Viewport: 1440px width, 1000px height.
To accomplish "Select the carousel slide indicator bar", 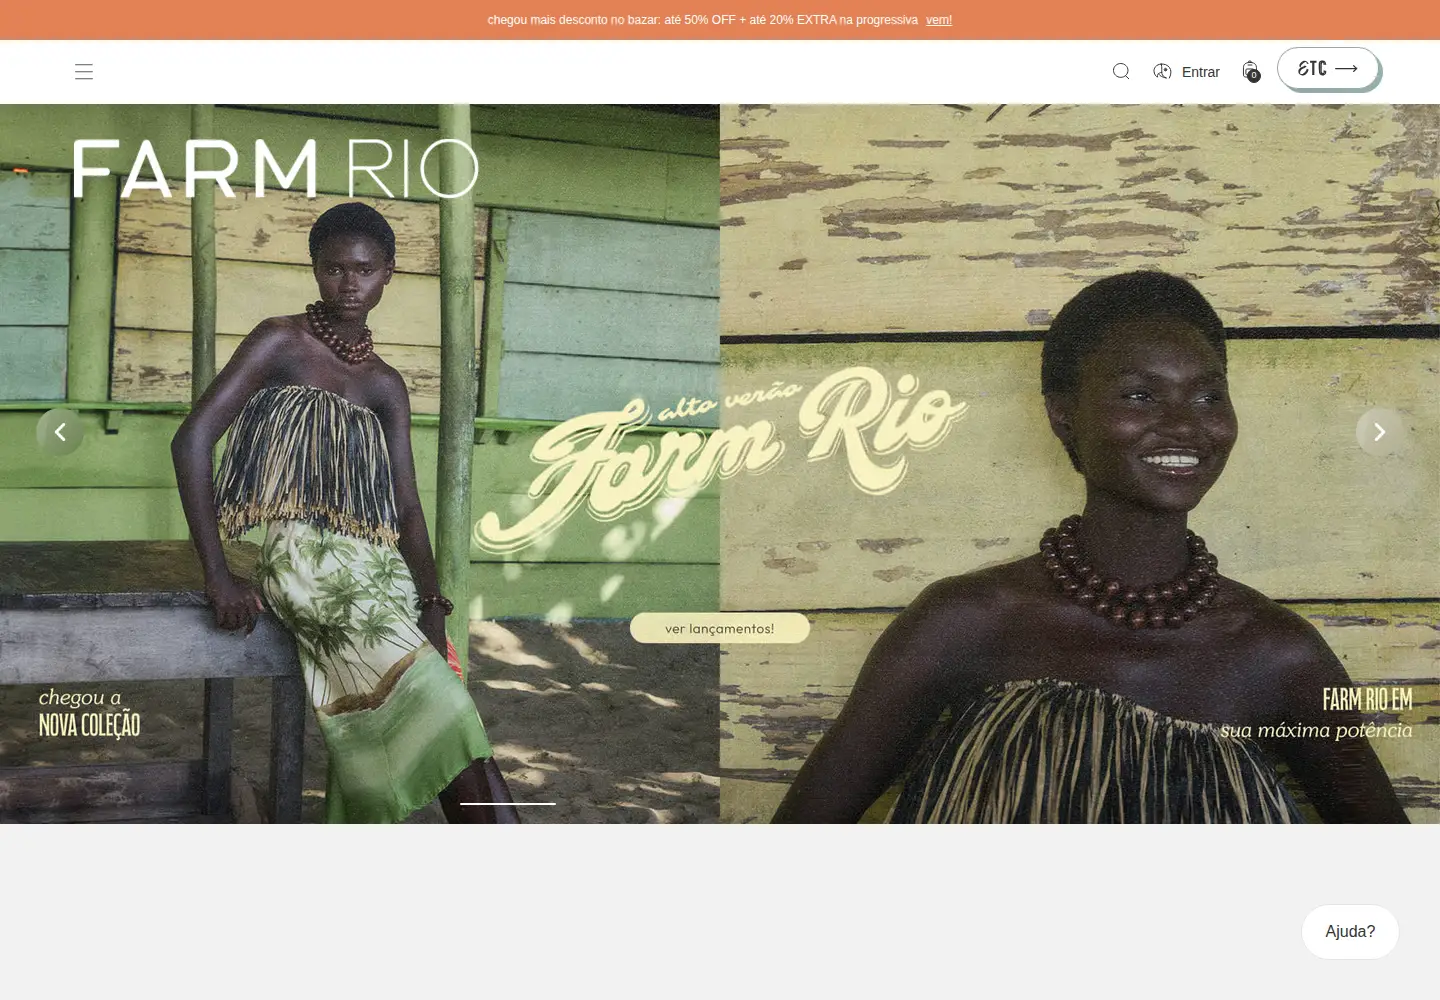I will coord(508,803).
